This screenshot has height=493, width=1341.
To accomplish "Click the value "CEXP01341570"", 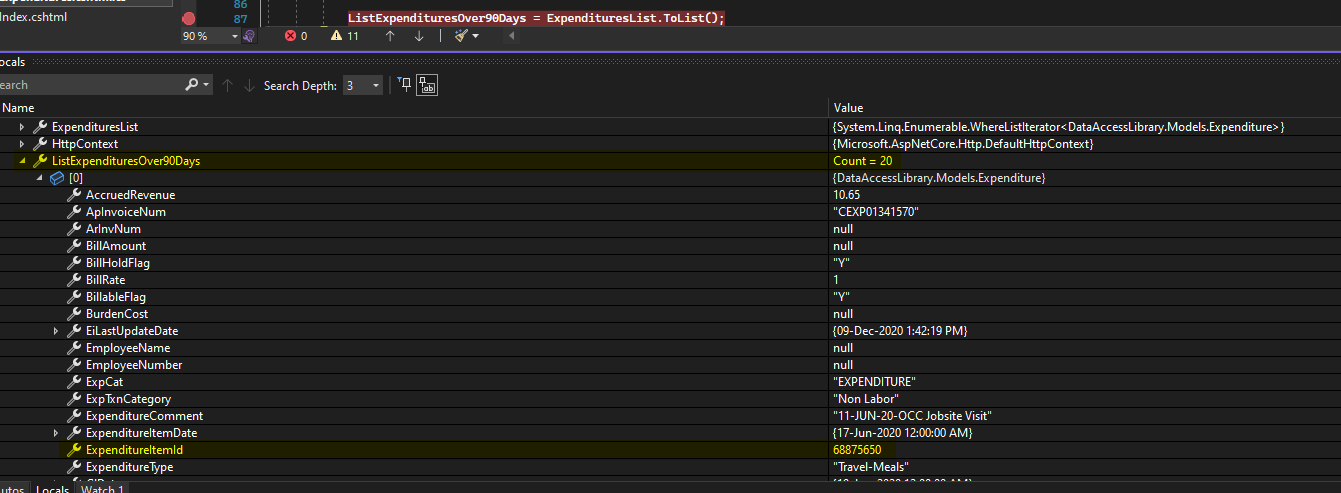I will pyautogui.click(x=875, y=212).
